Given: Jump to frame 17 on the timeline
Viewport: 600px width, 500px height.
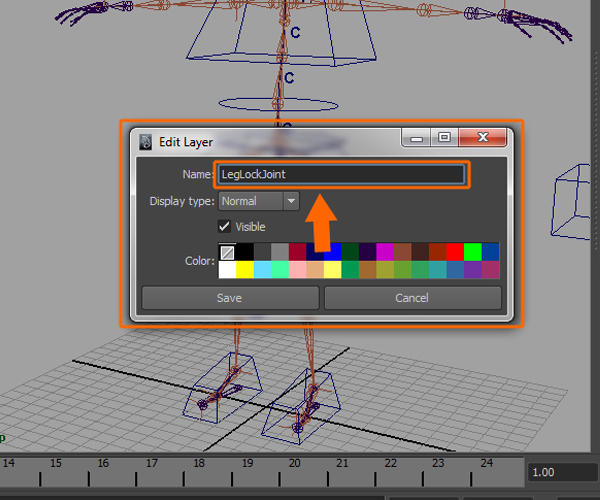Looking at the screenshot, I should [152, 463].
